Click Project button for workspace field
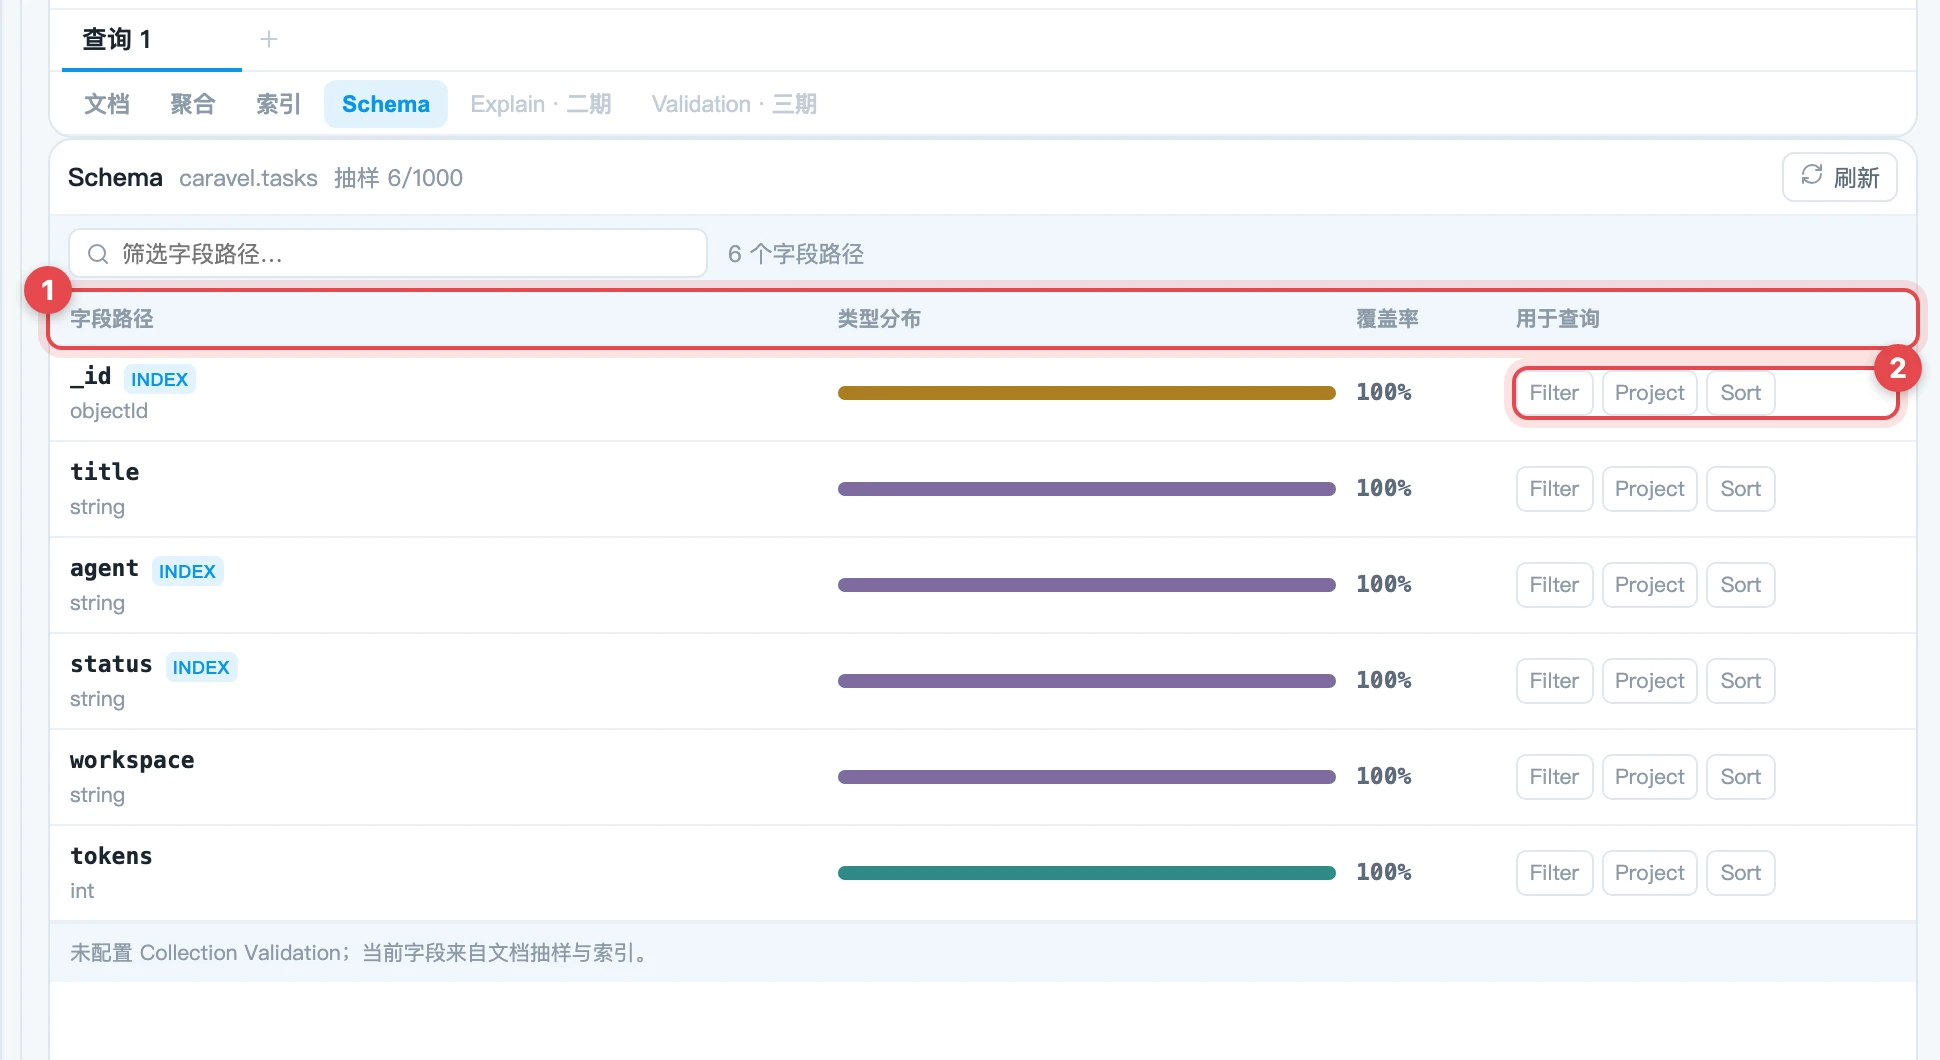1940x1060 pixels. [1650, 777]
